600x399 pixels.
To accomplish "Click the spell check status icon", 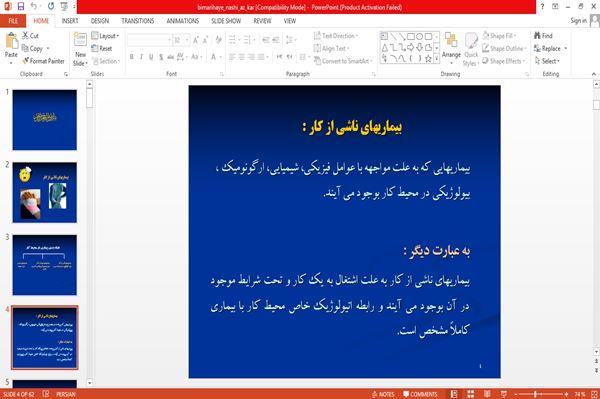I will [46, 394].
